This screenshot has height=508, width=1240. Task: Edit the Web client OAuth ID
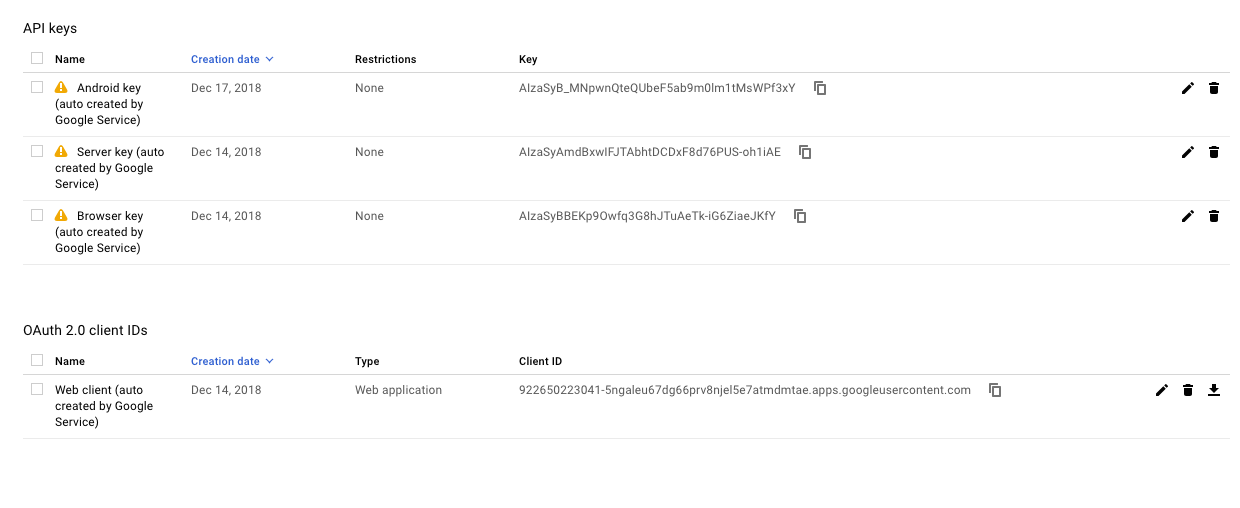[1162, 390]
